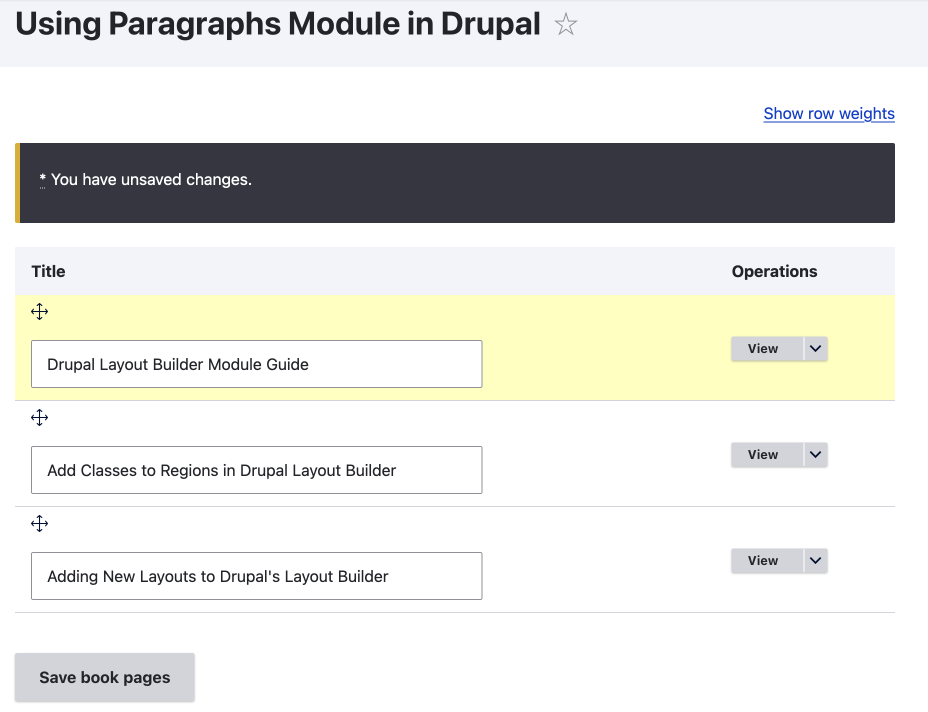This screenshot has height=712, width=928.
Task: Focus the Drupal Layout Builder Module Guide title field
Action: pos(257,364)
